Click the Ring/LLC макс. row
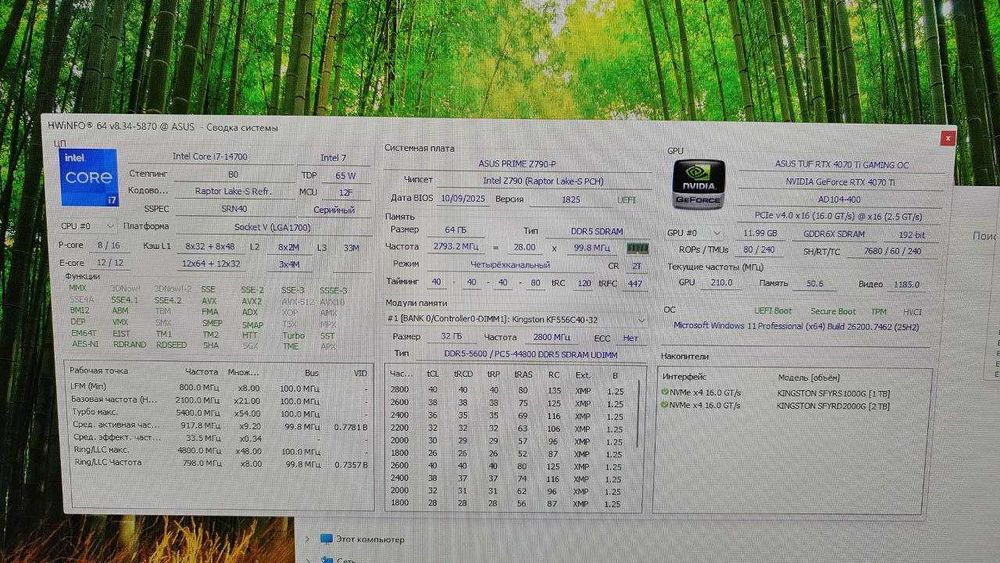The width and height of the screenshot is (1000, 563). pos(220,451)
